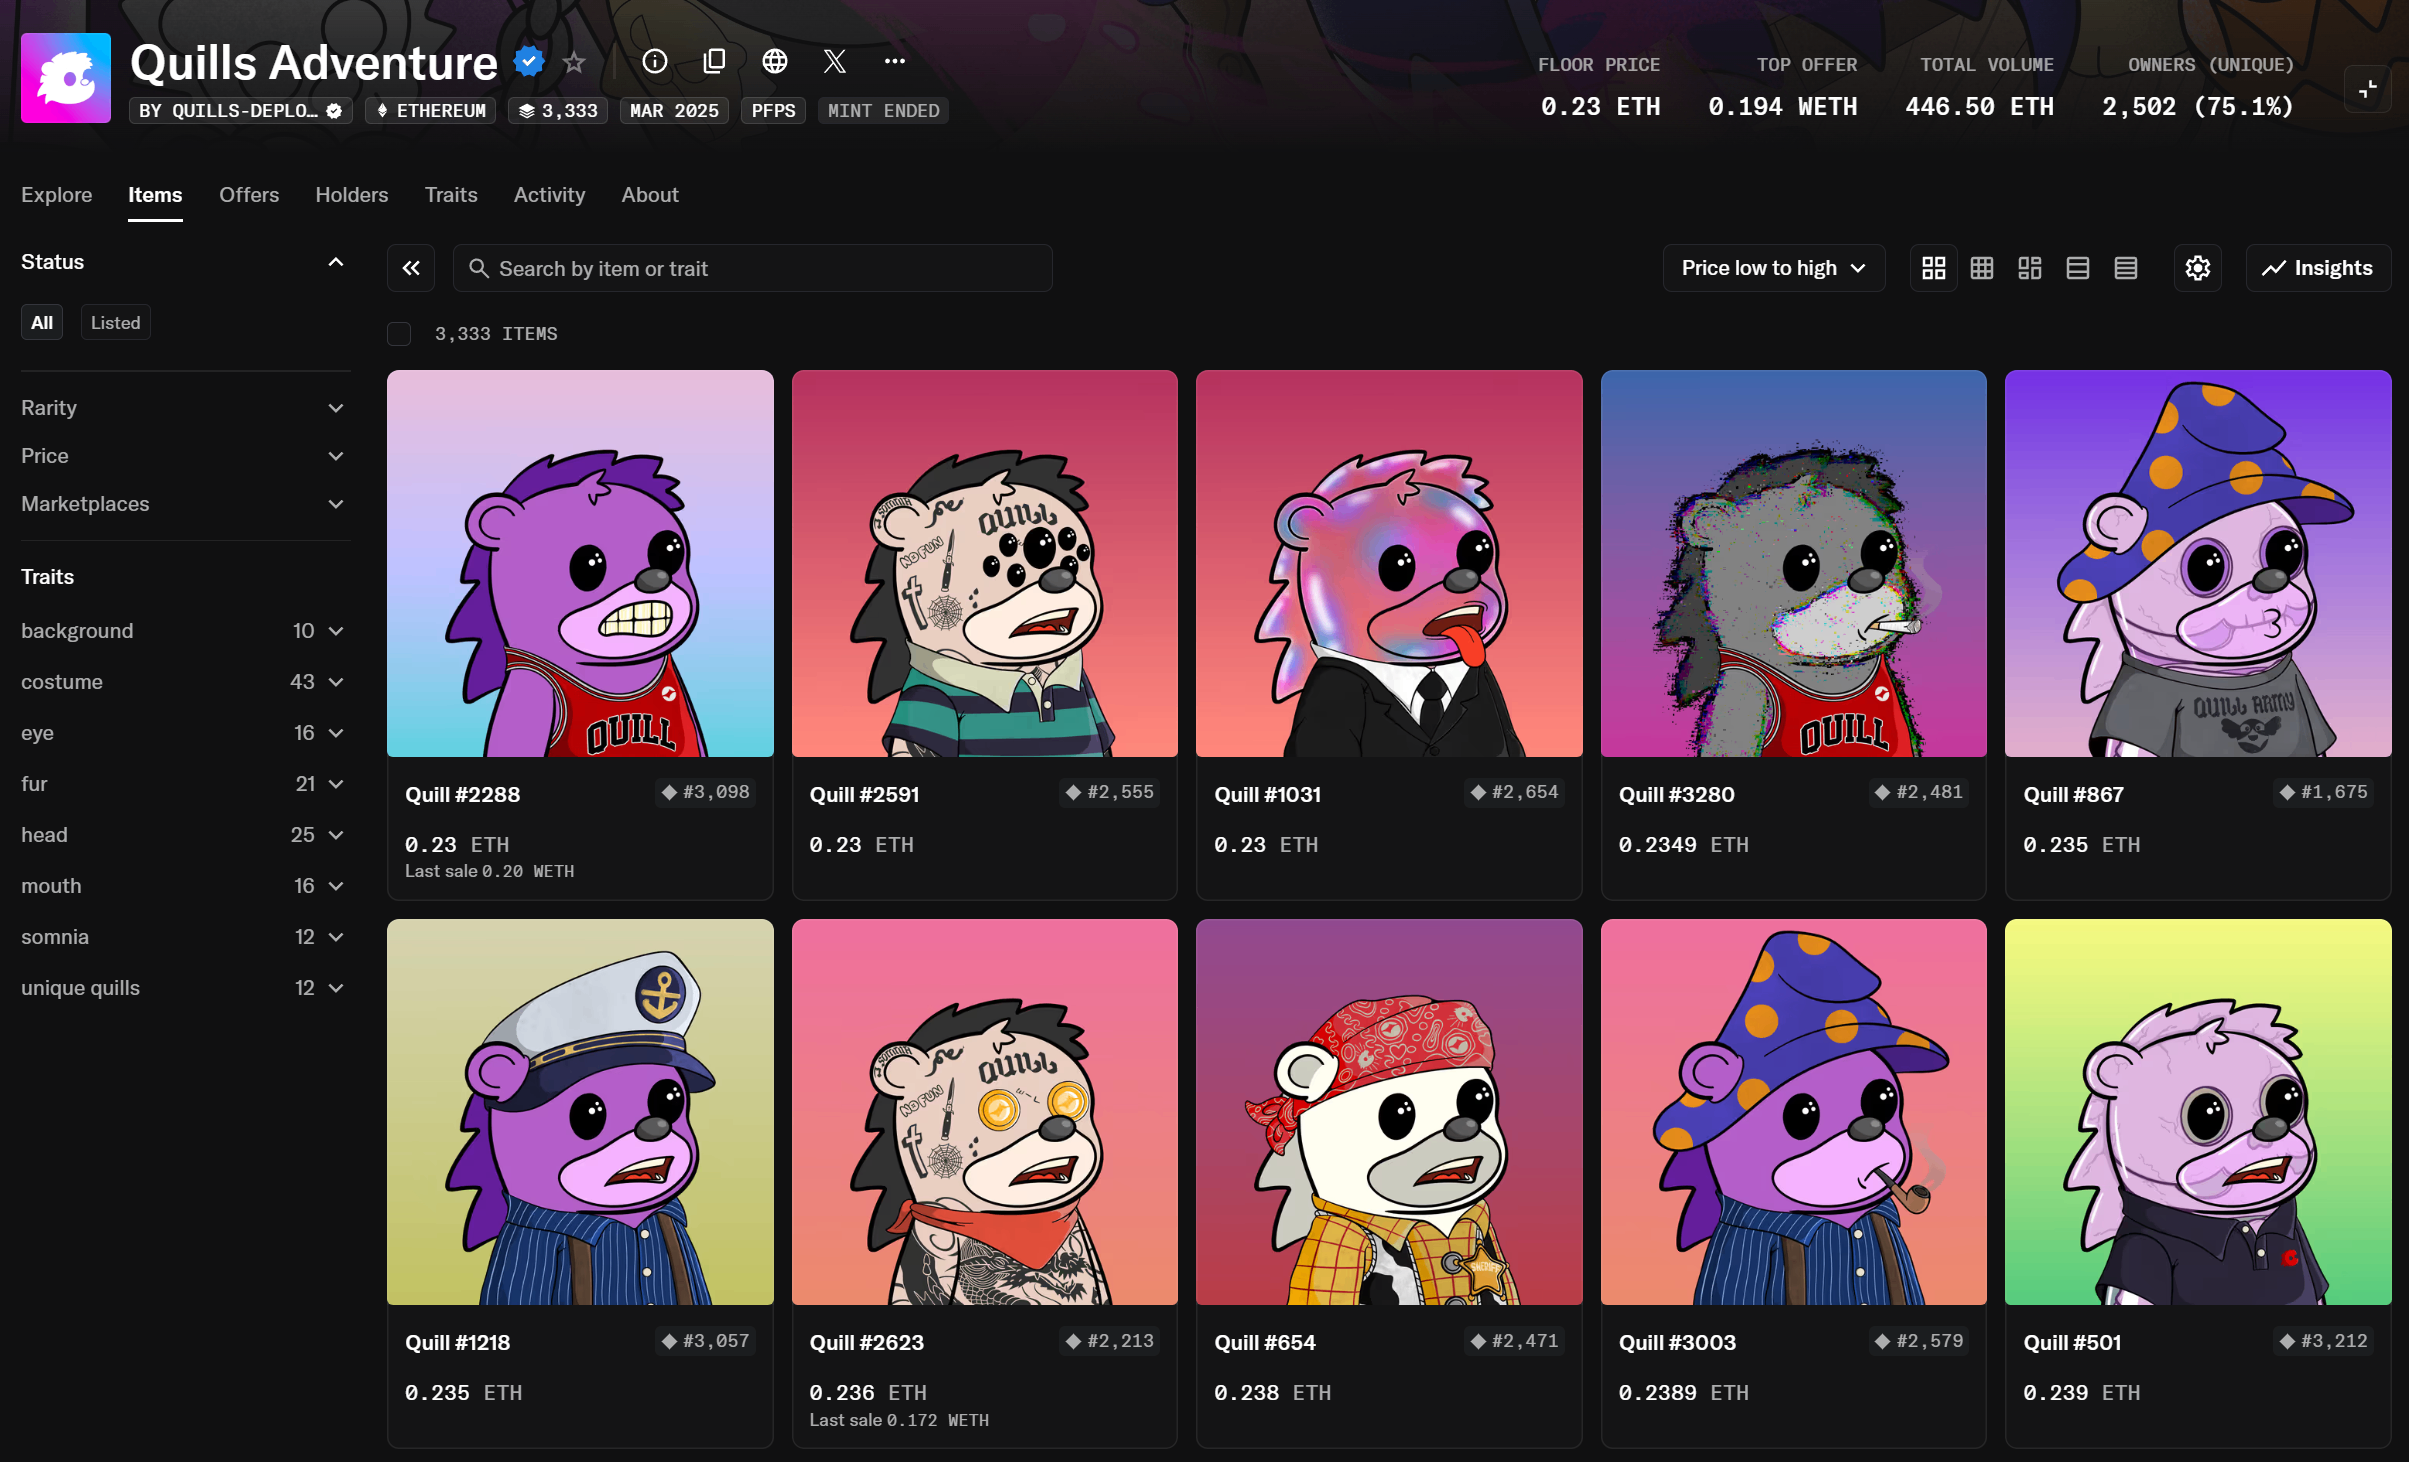Focus the search by item or trait field
Viewport: 2409px width, 1462px height.
coord(752,268)
